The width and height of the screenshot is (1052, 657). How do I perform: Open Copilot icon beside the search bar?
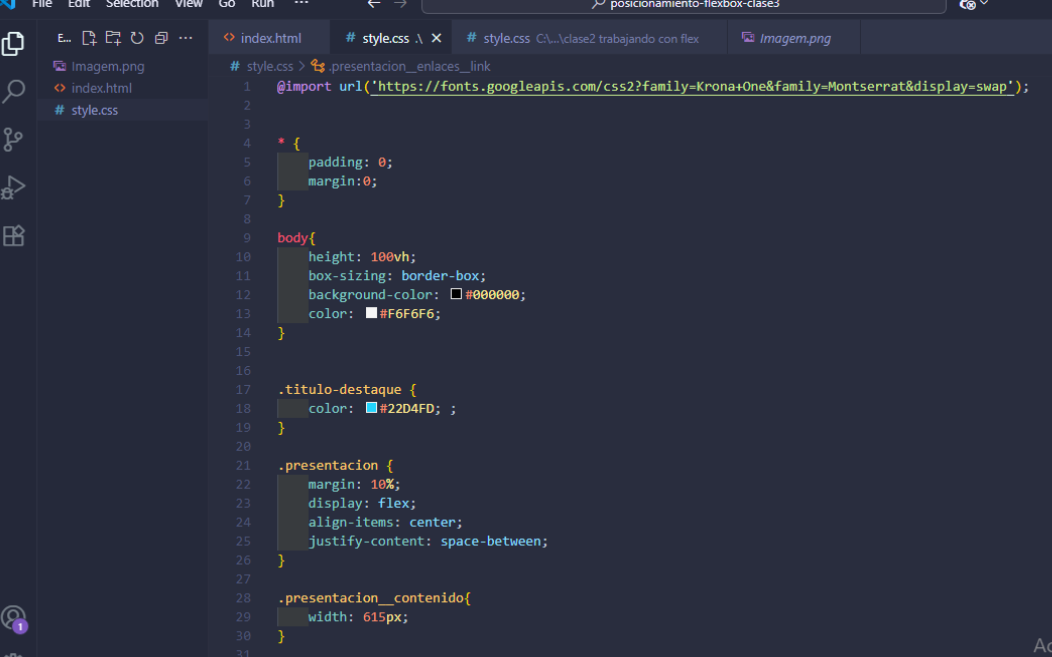click(x=967, y=5)
